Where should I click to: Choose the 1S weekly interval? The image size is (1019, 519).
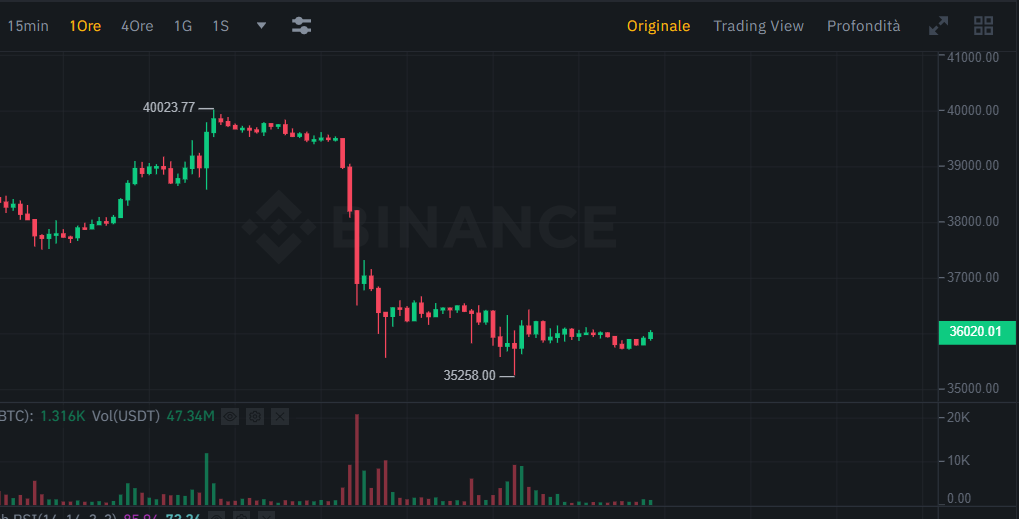pyautogui.click(x=220, y=26)
